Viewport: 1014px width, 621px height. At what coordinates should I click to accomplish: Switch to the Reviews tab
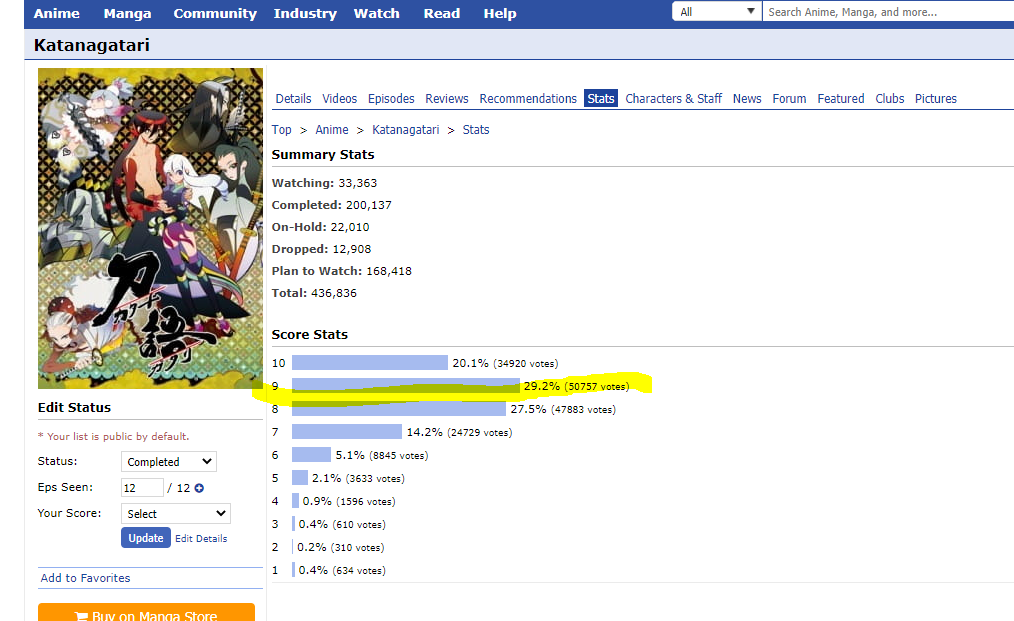(447, 98)
